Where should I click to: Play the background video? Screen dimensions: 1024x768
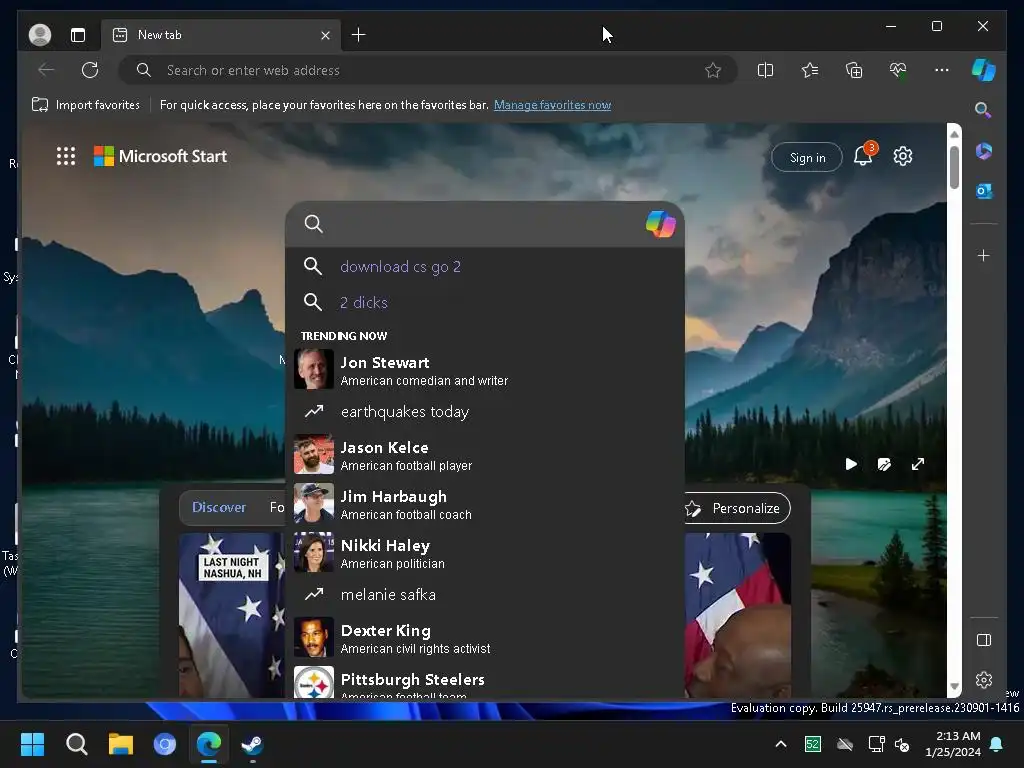pos(851,464)
